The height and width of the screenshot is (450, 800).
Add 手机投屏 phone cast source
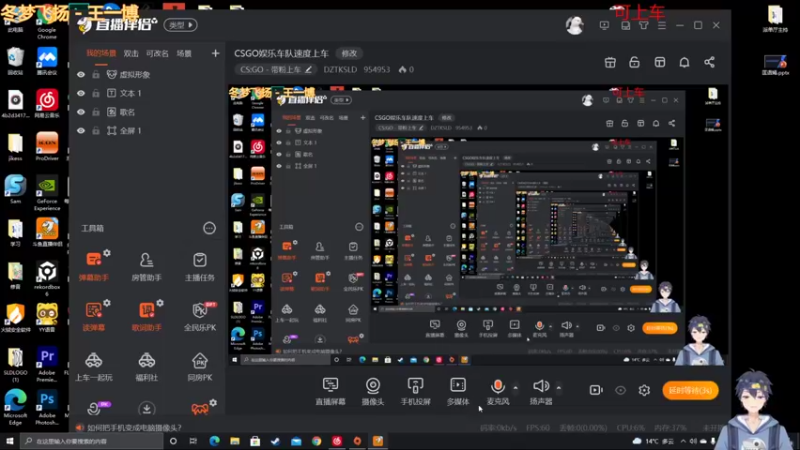click(x=415, y=391)
